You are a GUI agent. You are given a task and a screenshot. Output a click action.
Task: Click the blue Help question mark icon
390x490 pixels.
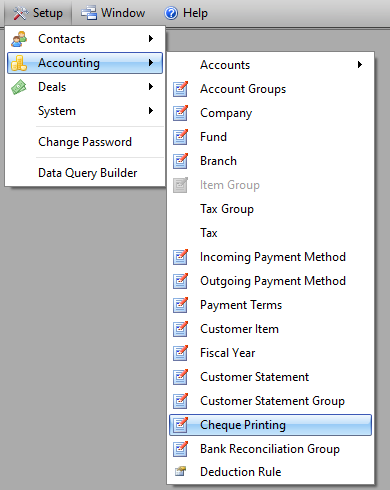171,13
